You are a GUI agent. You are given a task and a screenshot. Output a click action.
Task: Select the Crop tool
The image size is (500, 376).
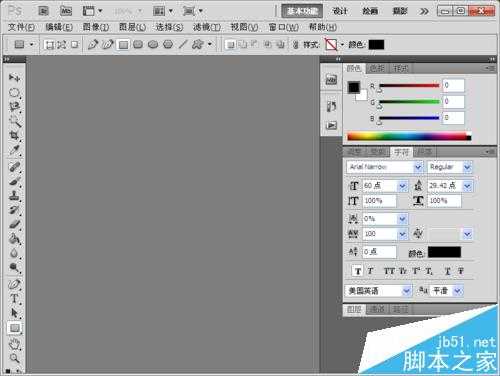coord(14,135)
